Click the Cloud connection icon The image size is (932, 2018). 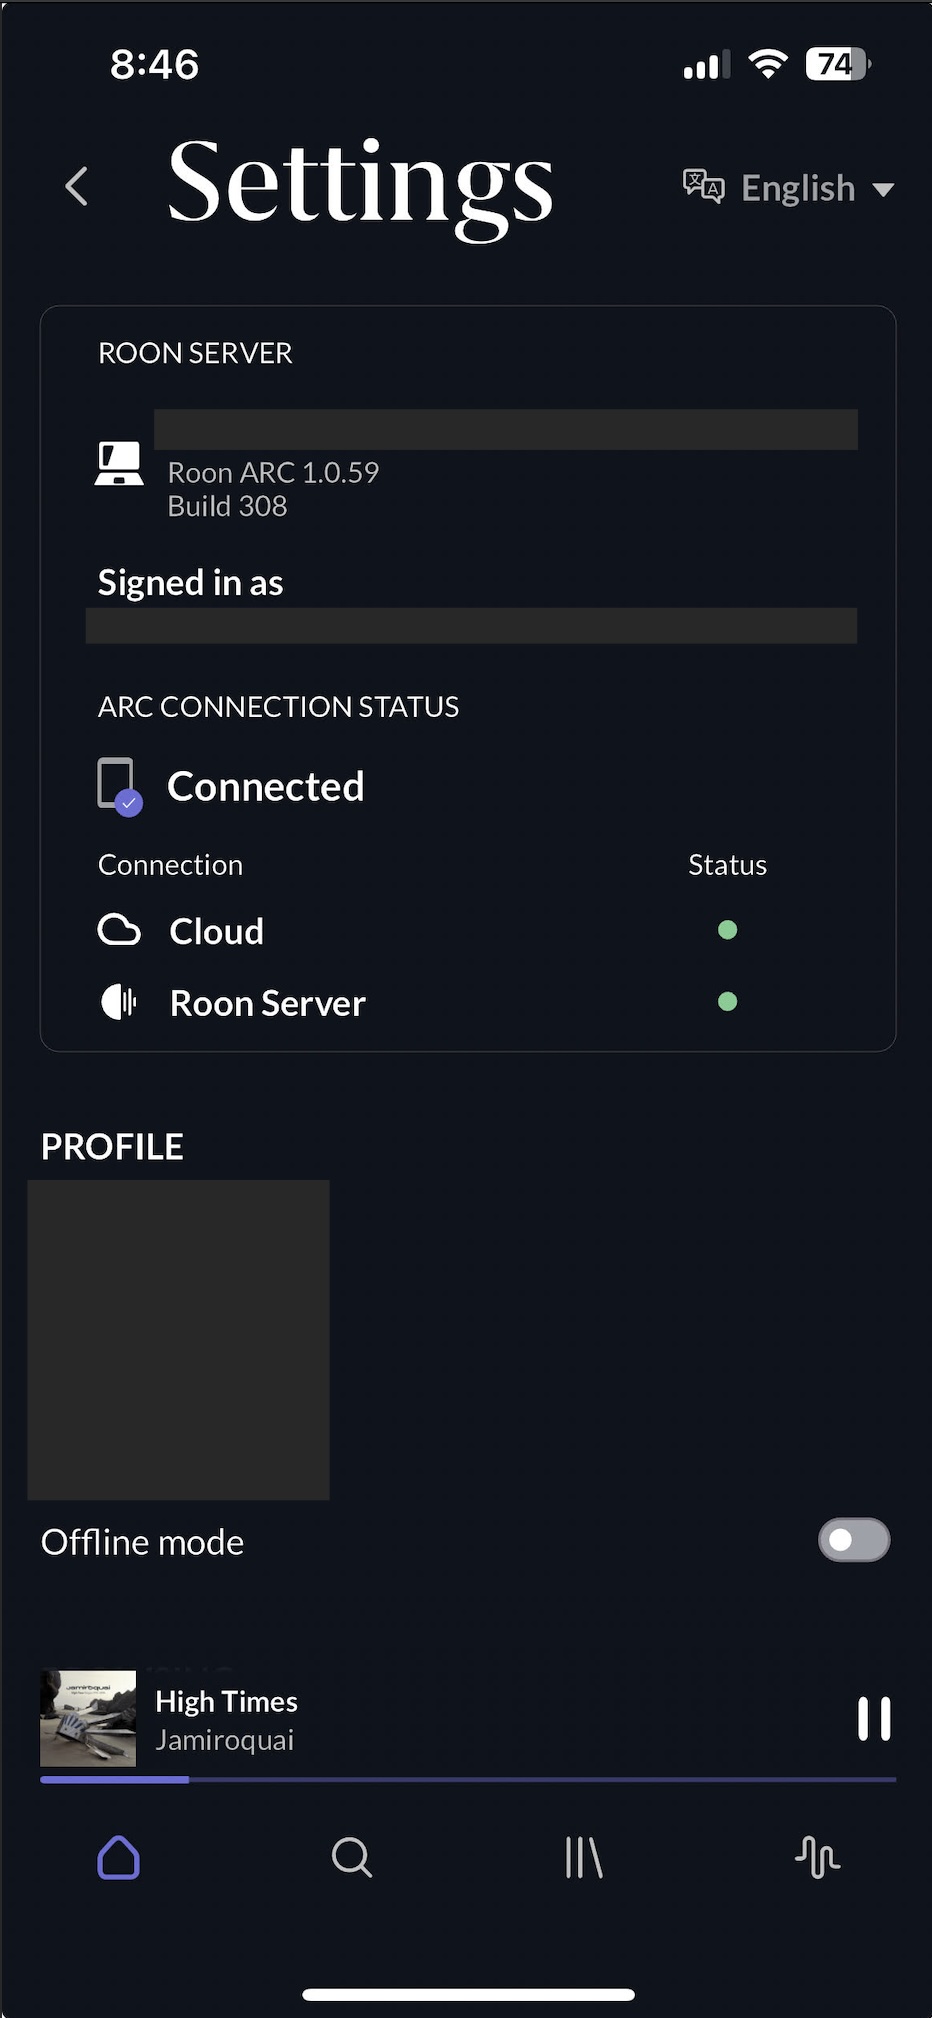click(119, 930)
